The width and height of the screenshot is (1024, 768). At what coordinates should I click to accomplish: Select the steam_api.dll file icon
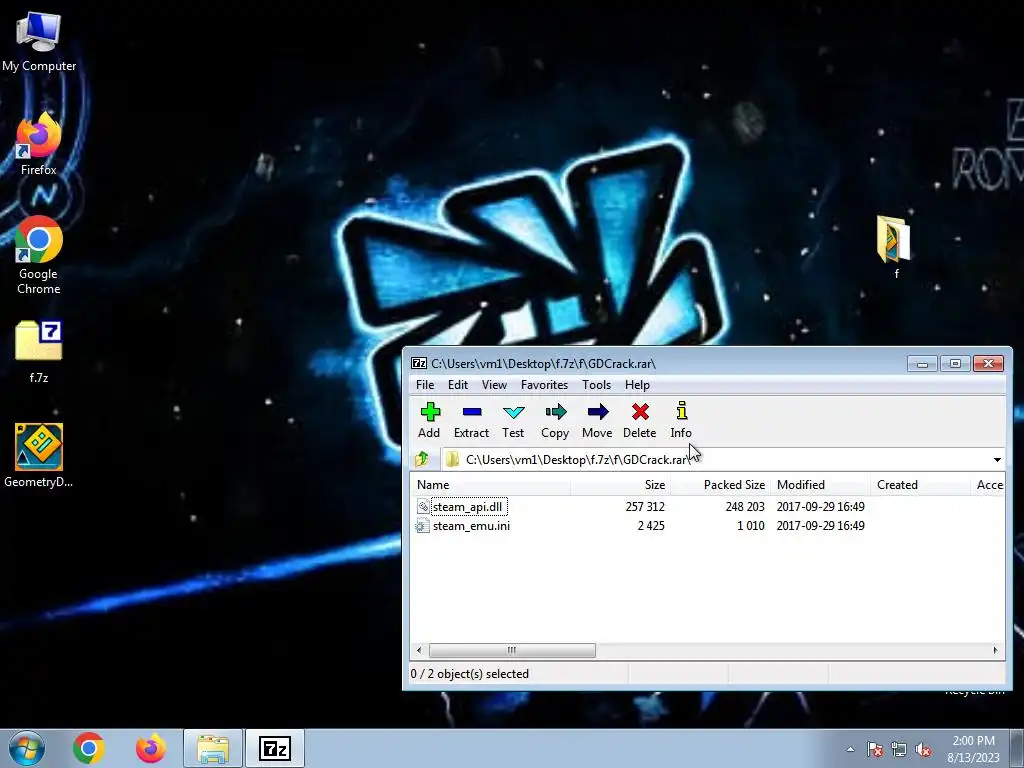[x=423, y=507]
